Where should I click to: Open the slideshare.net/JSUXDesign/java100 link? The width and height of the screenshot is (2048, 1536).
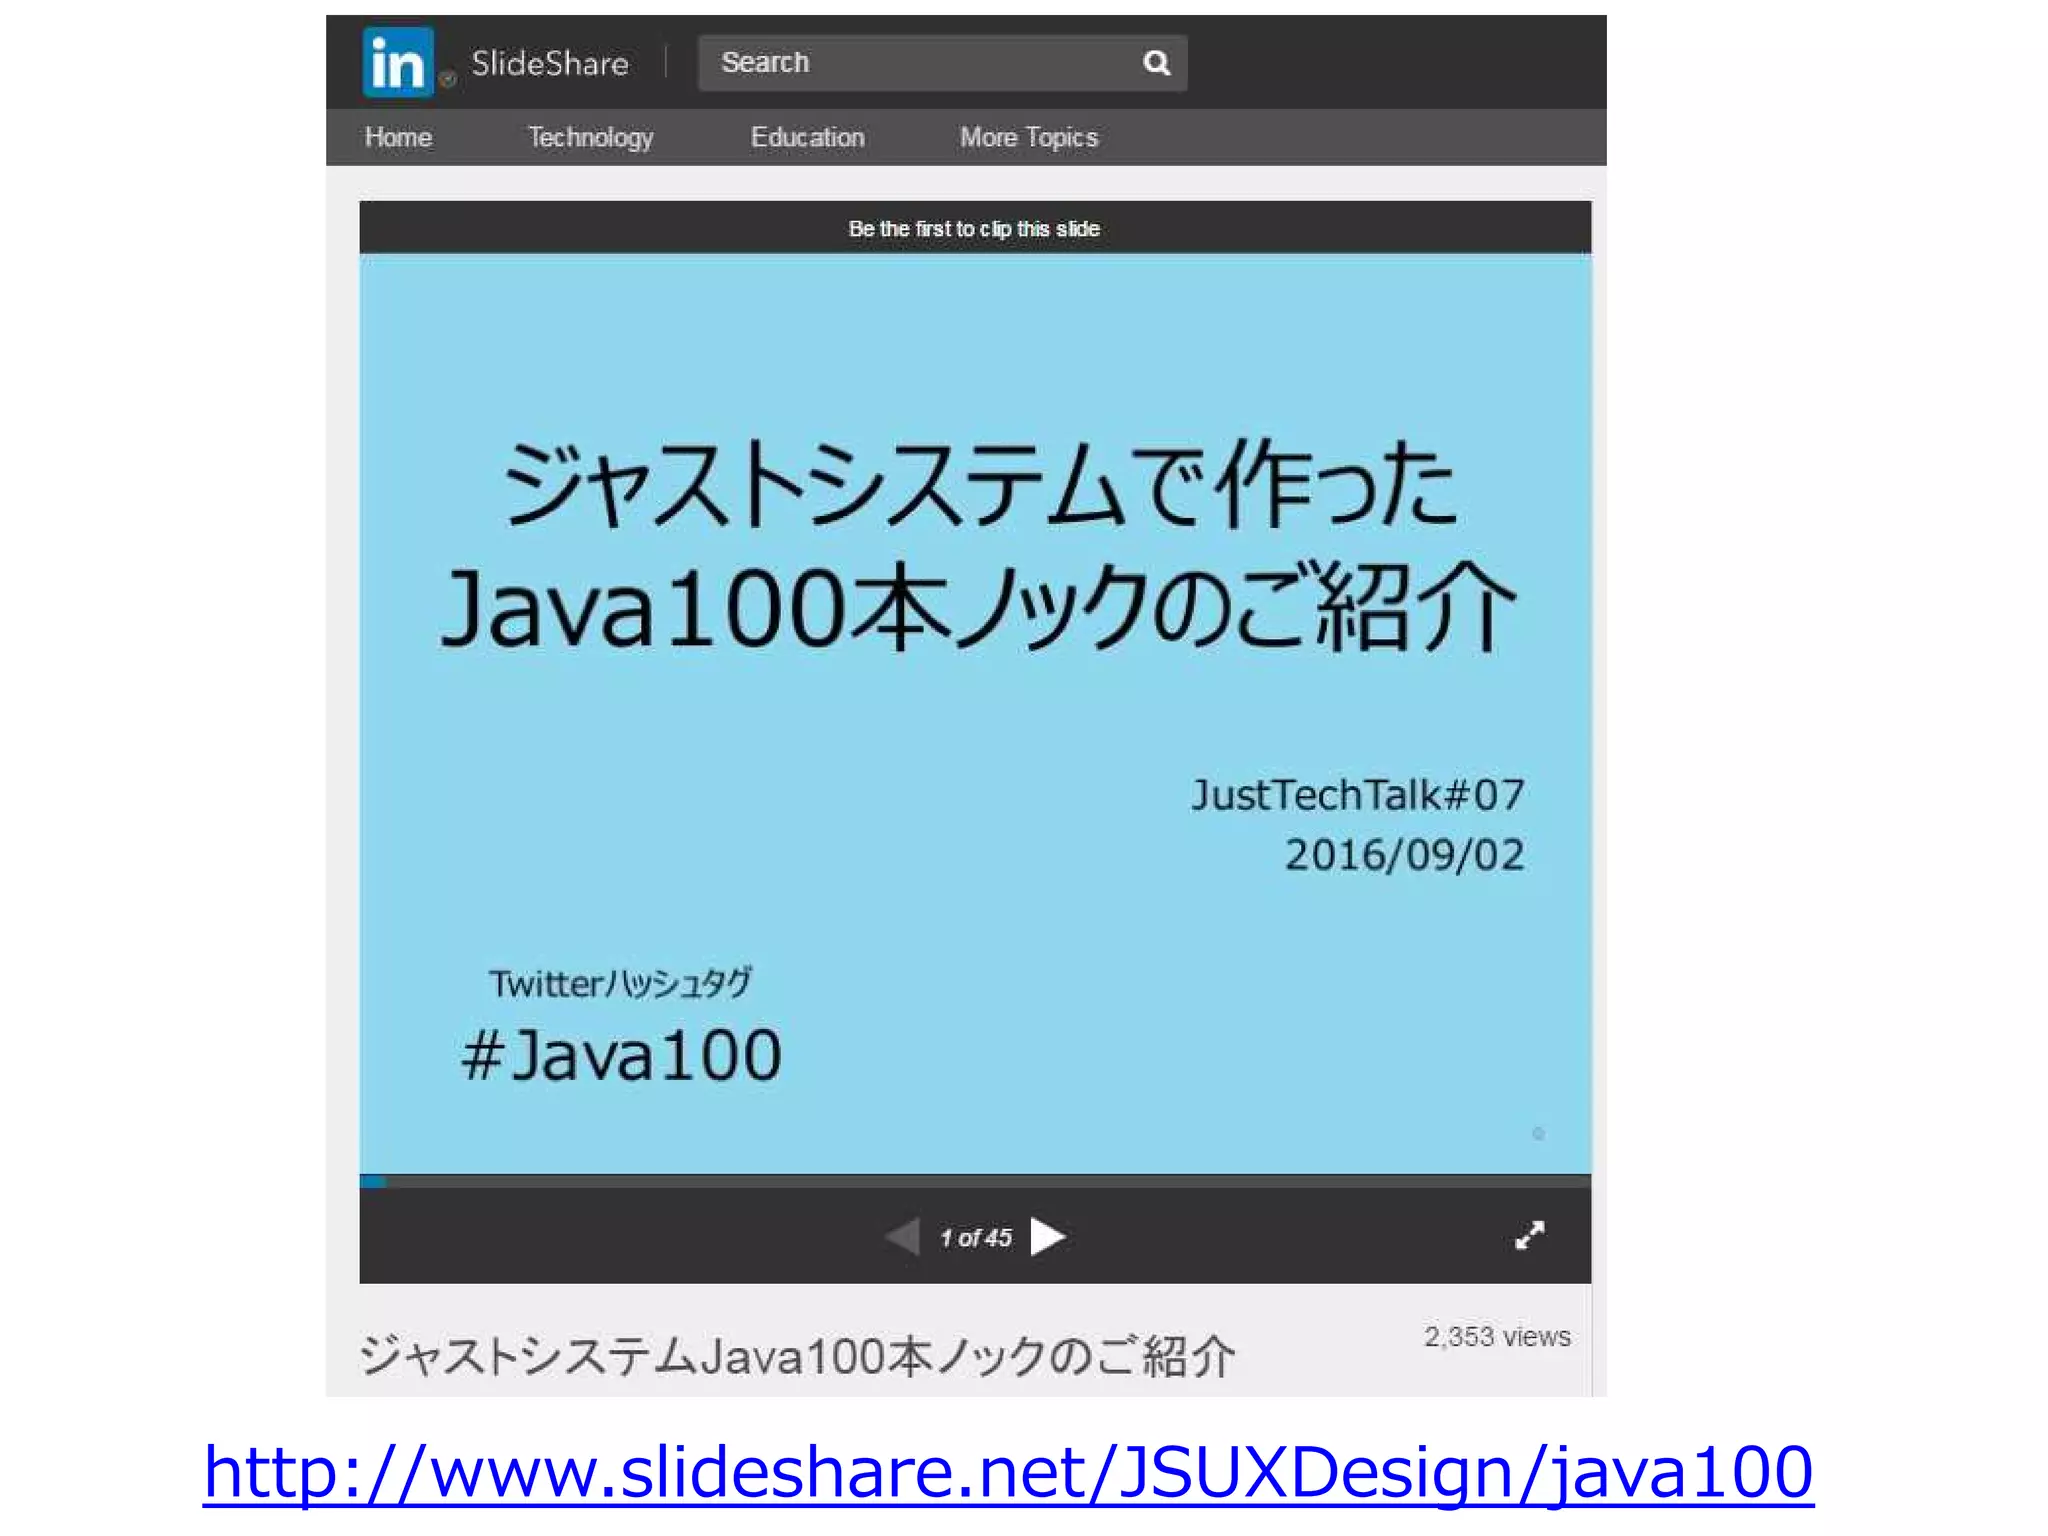(1008, 1472)
